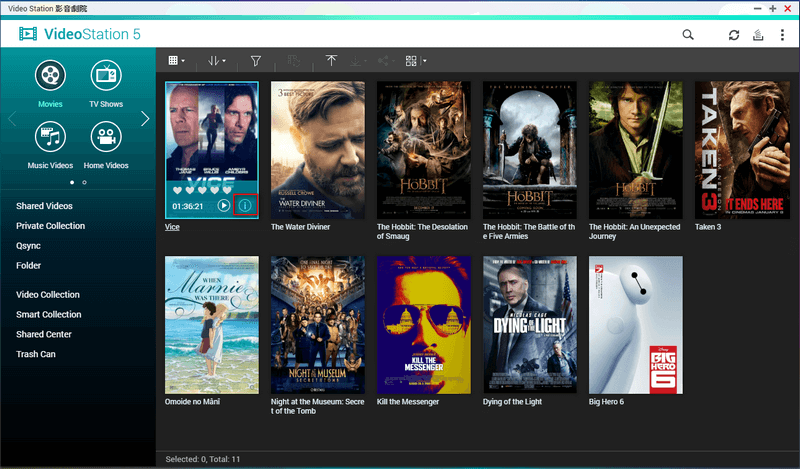
Task: Open Folder in sidebar
Action: pos(29,265)
